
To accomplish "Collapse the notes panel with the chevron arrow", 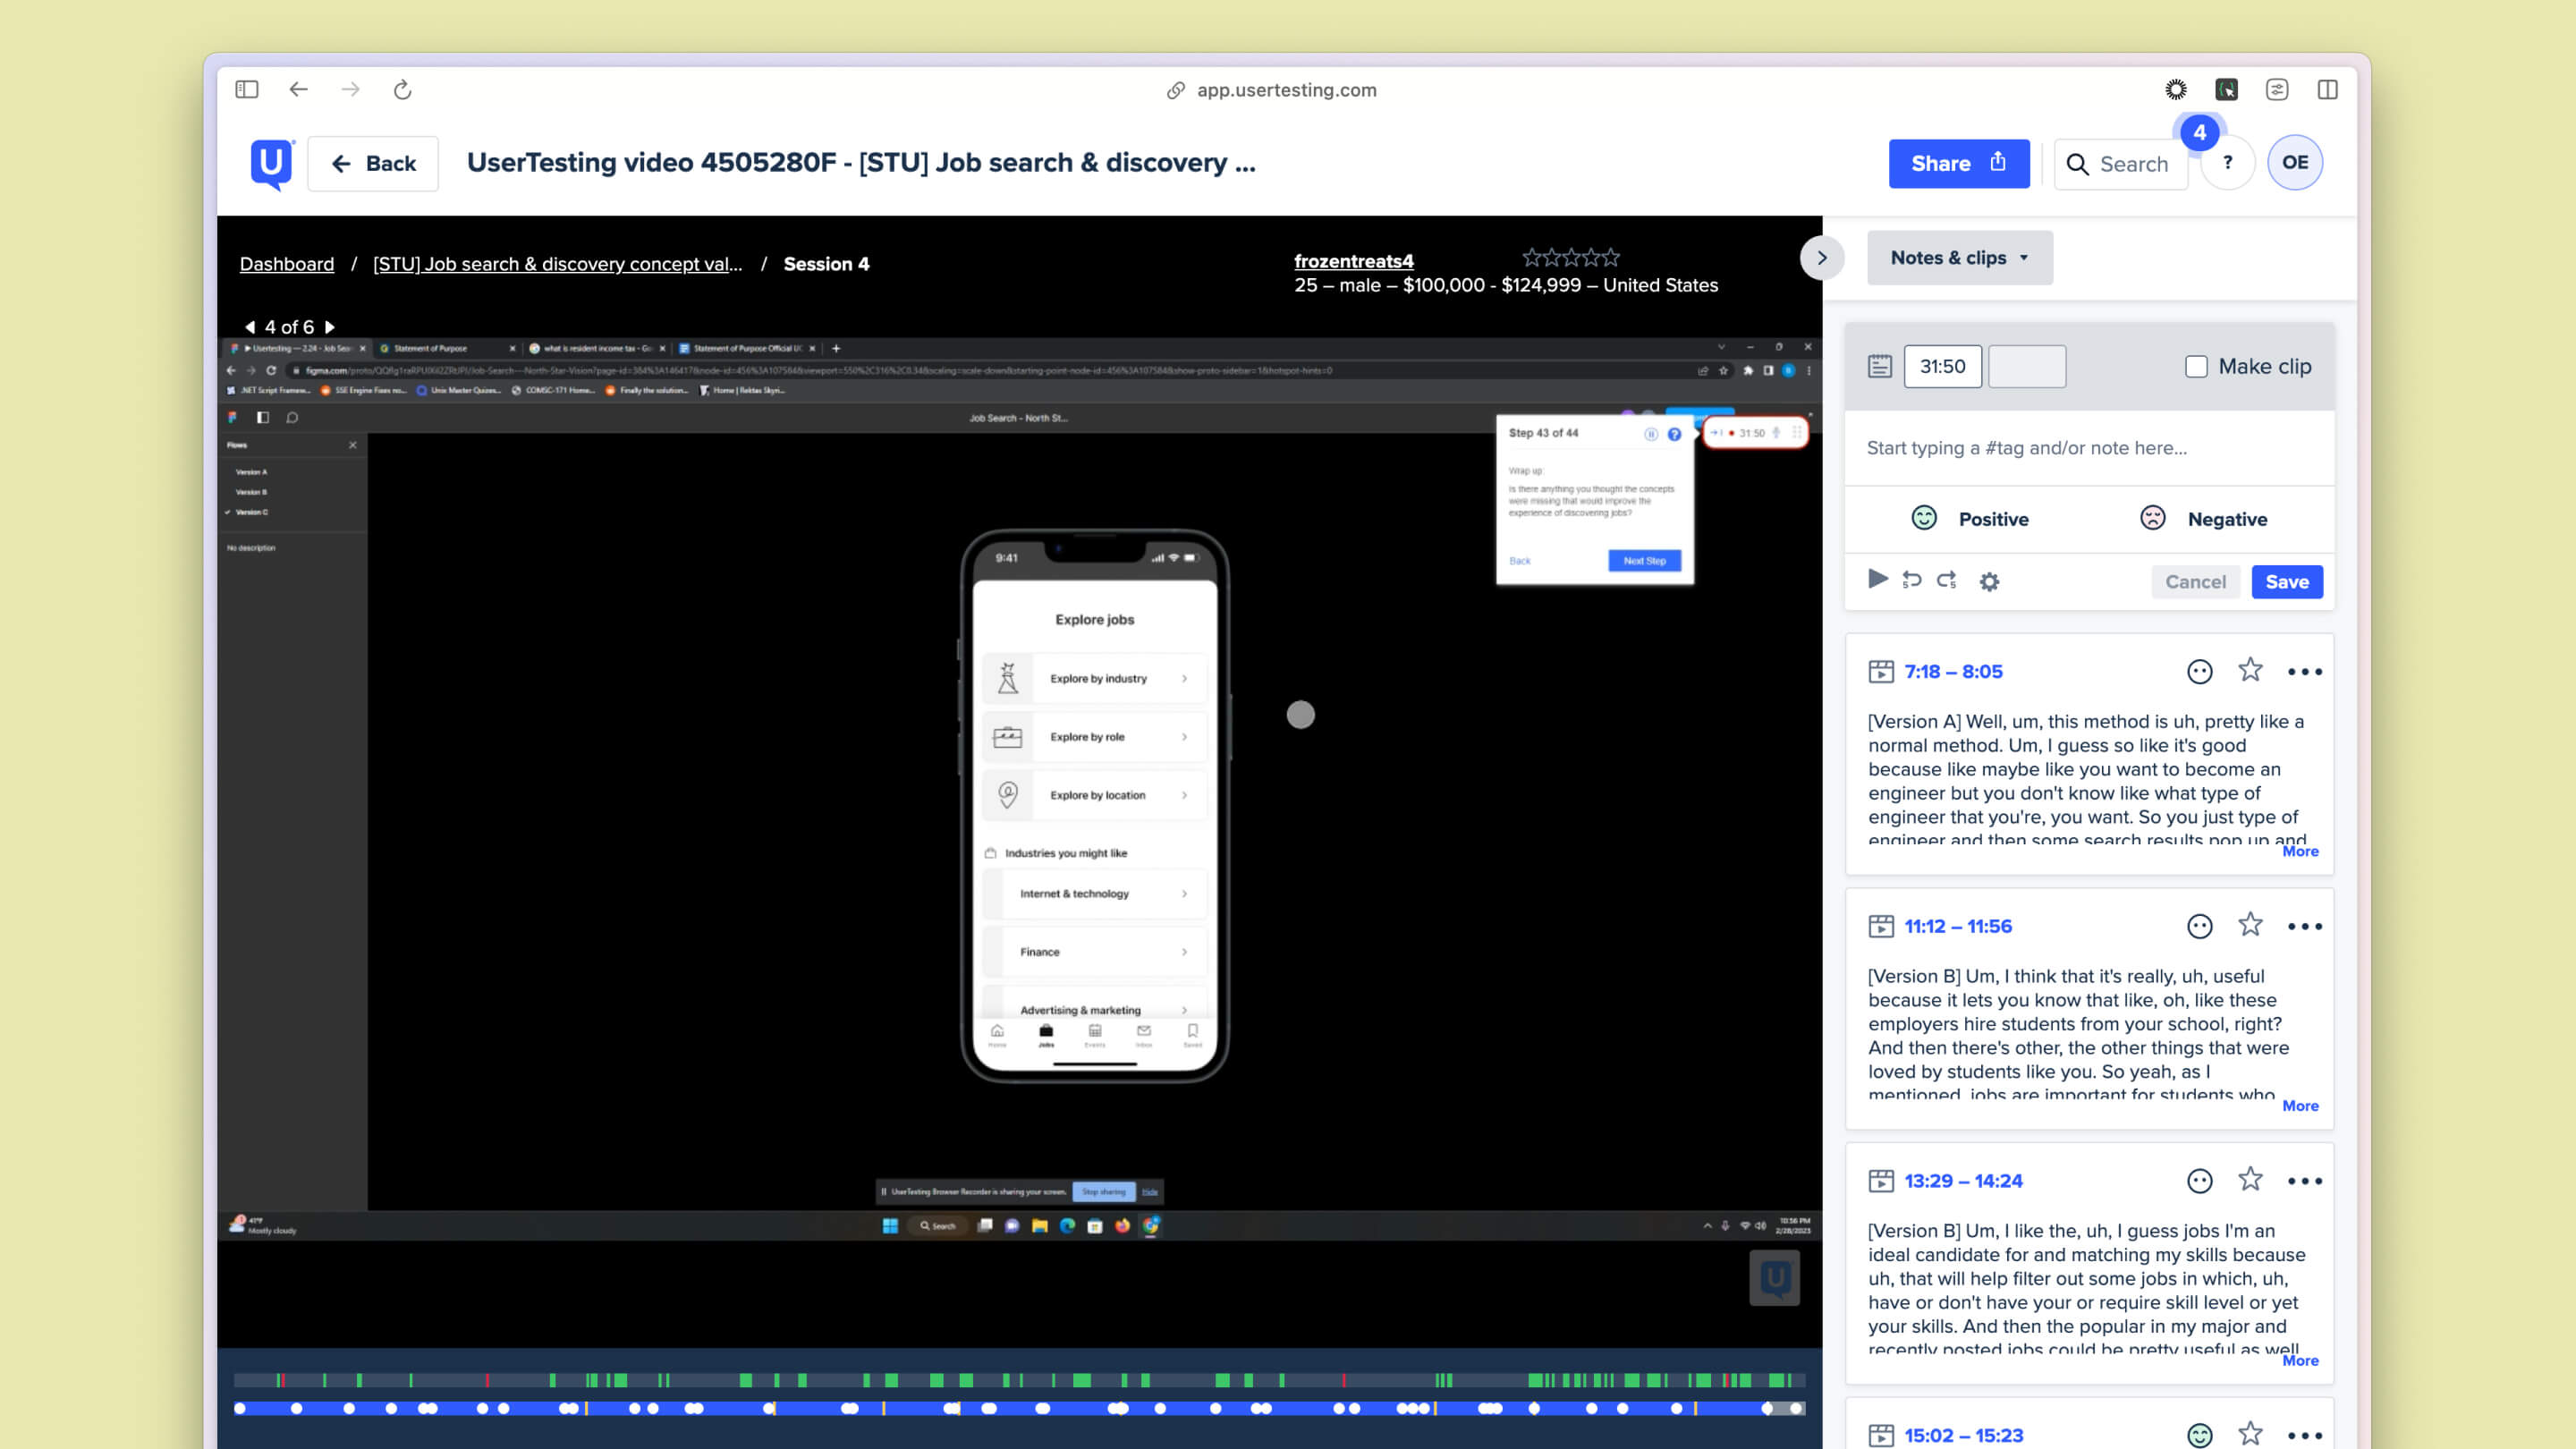I will 1822,258.
